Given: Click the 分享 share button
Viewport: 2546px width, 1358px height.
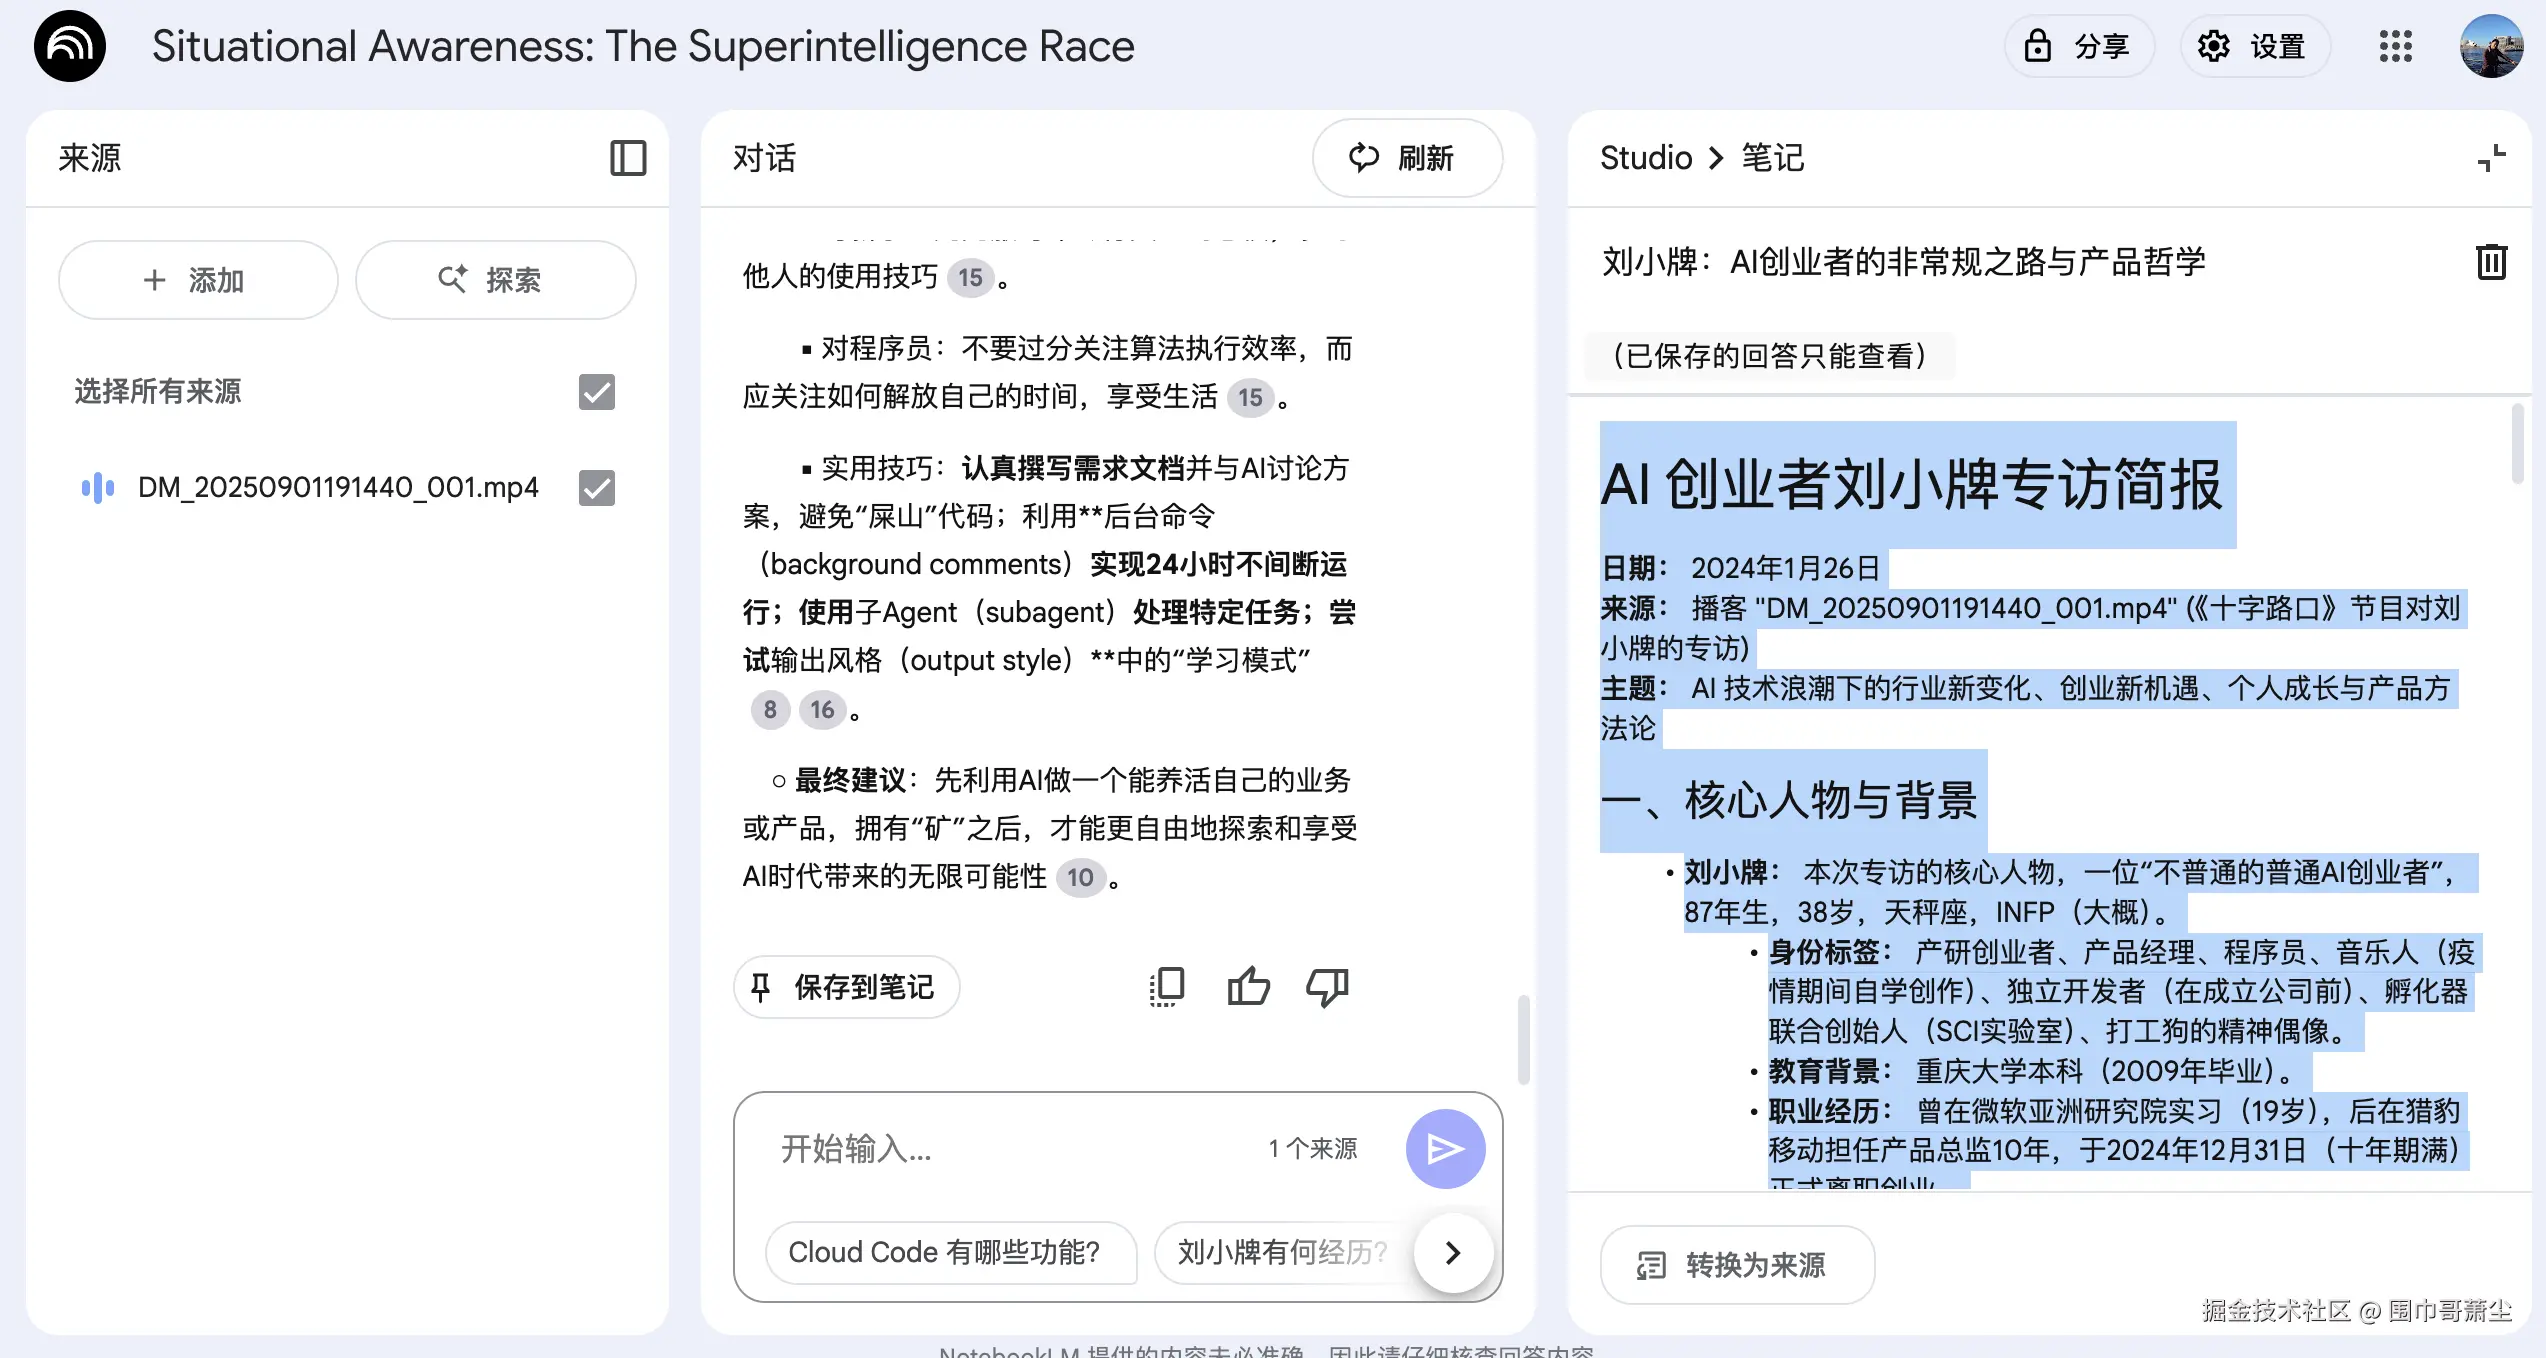Looking at the screenshot, I should [2079, 46].
